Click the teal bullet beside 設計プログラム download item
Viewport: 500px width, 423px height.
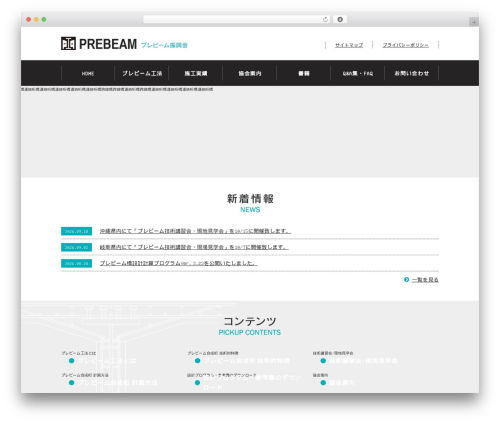[x=197, y=383]
